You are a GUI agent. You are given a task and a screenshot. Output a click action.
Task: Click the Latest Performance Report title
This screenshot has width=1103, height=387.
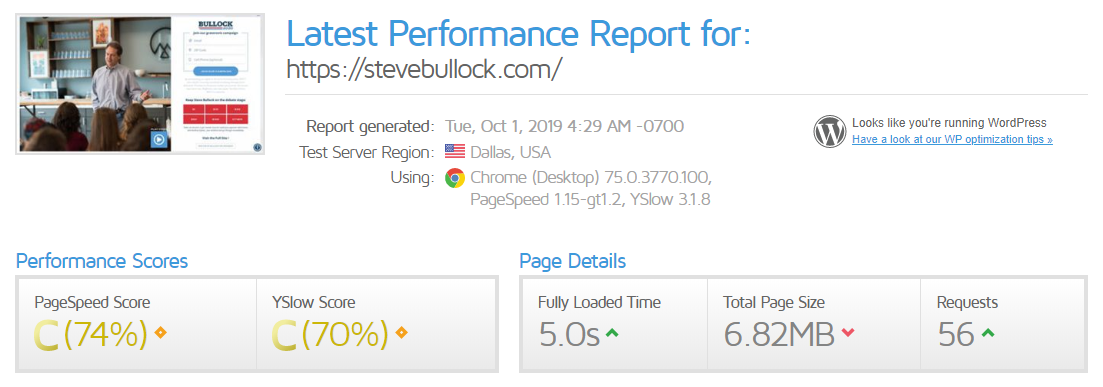pos(518,33)
